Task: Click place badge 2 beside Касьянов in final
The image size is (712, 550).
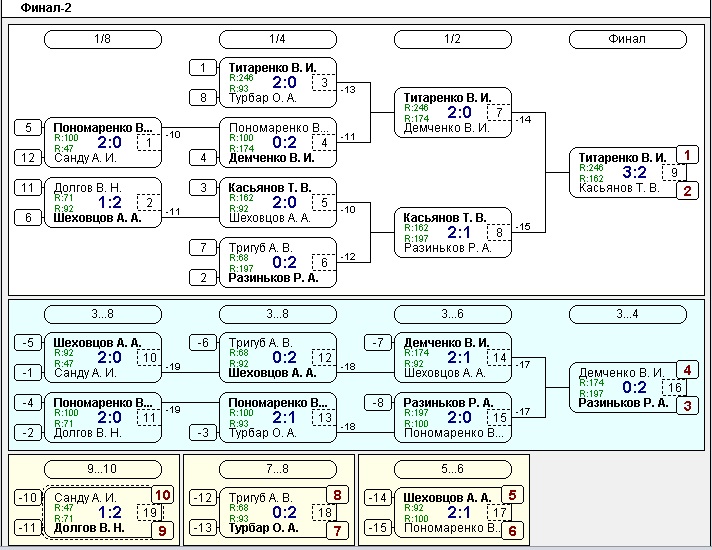Action: click(x=687, y=191)
